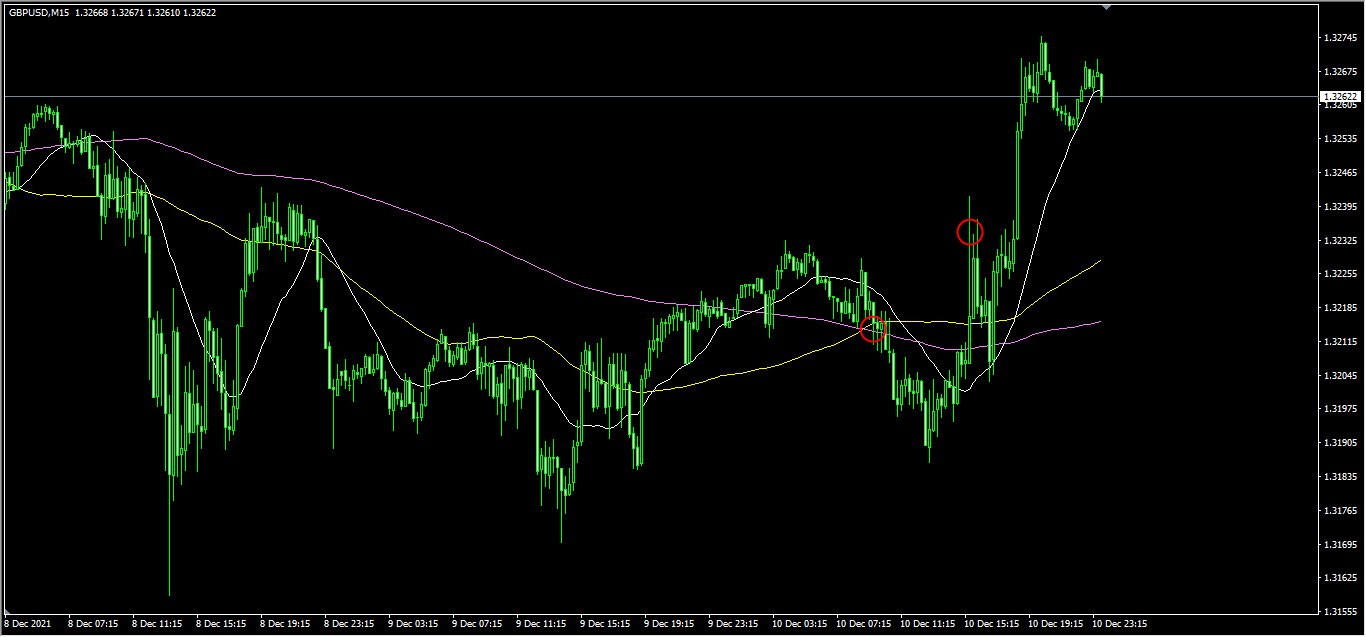Image resolution: width=1366 pixels, height=637 pixels.
Task: Click the 1.32045 price scale label
Action: (1338, 376)
